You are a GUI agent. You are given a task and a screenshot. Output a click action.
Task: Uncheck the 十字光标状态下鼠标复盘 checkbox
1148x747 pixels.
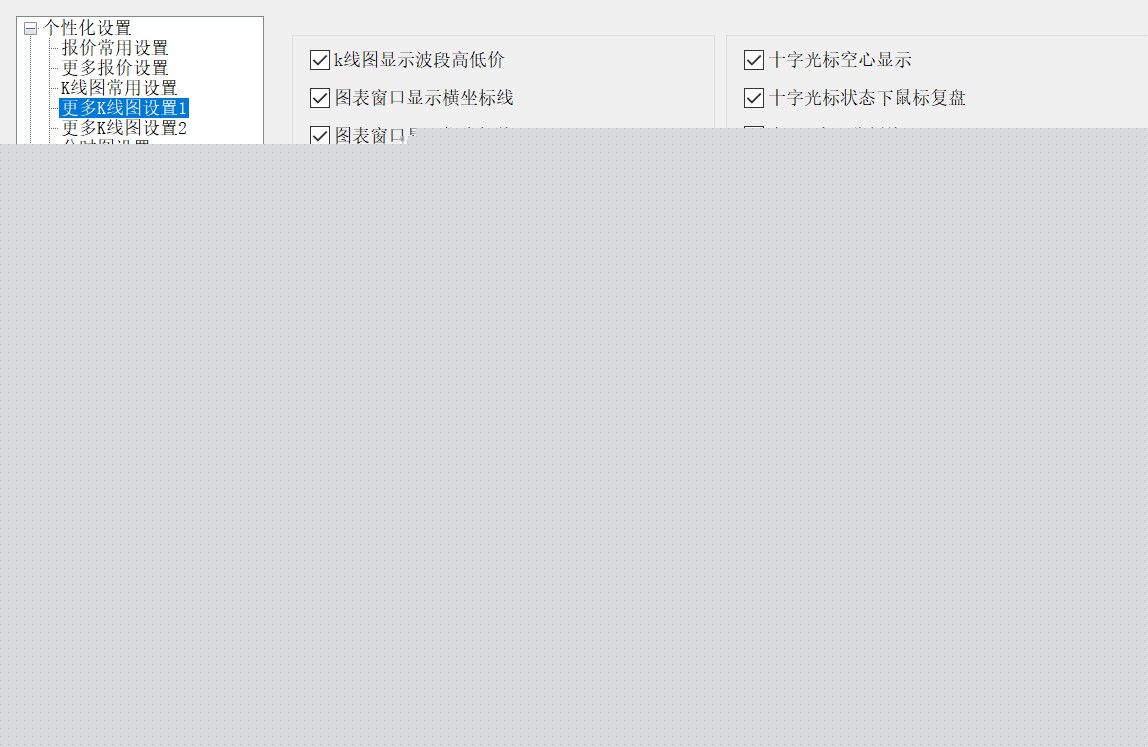pos(753,97)
